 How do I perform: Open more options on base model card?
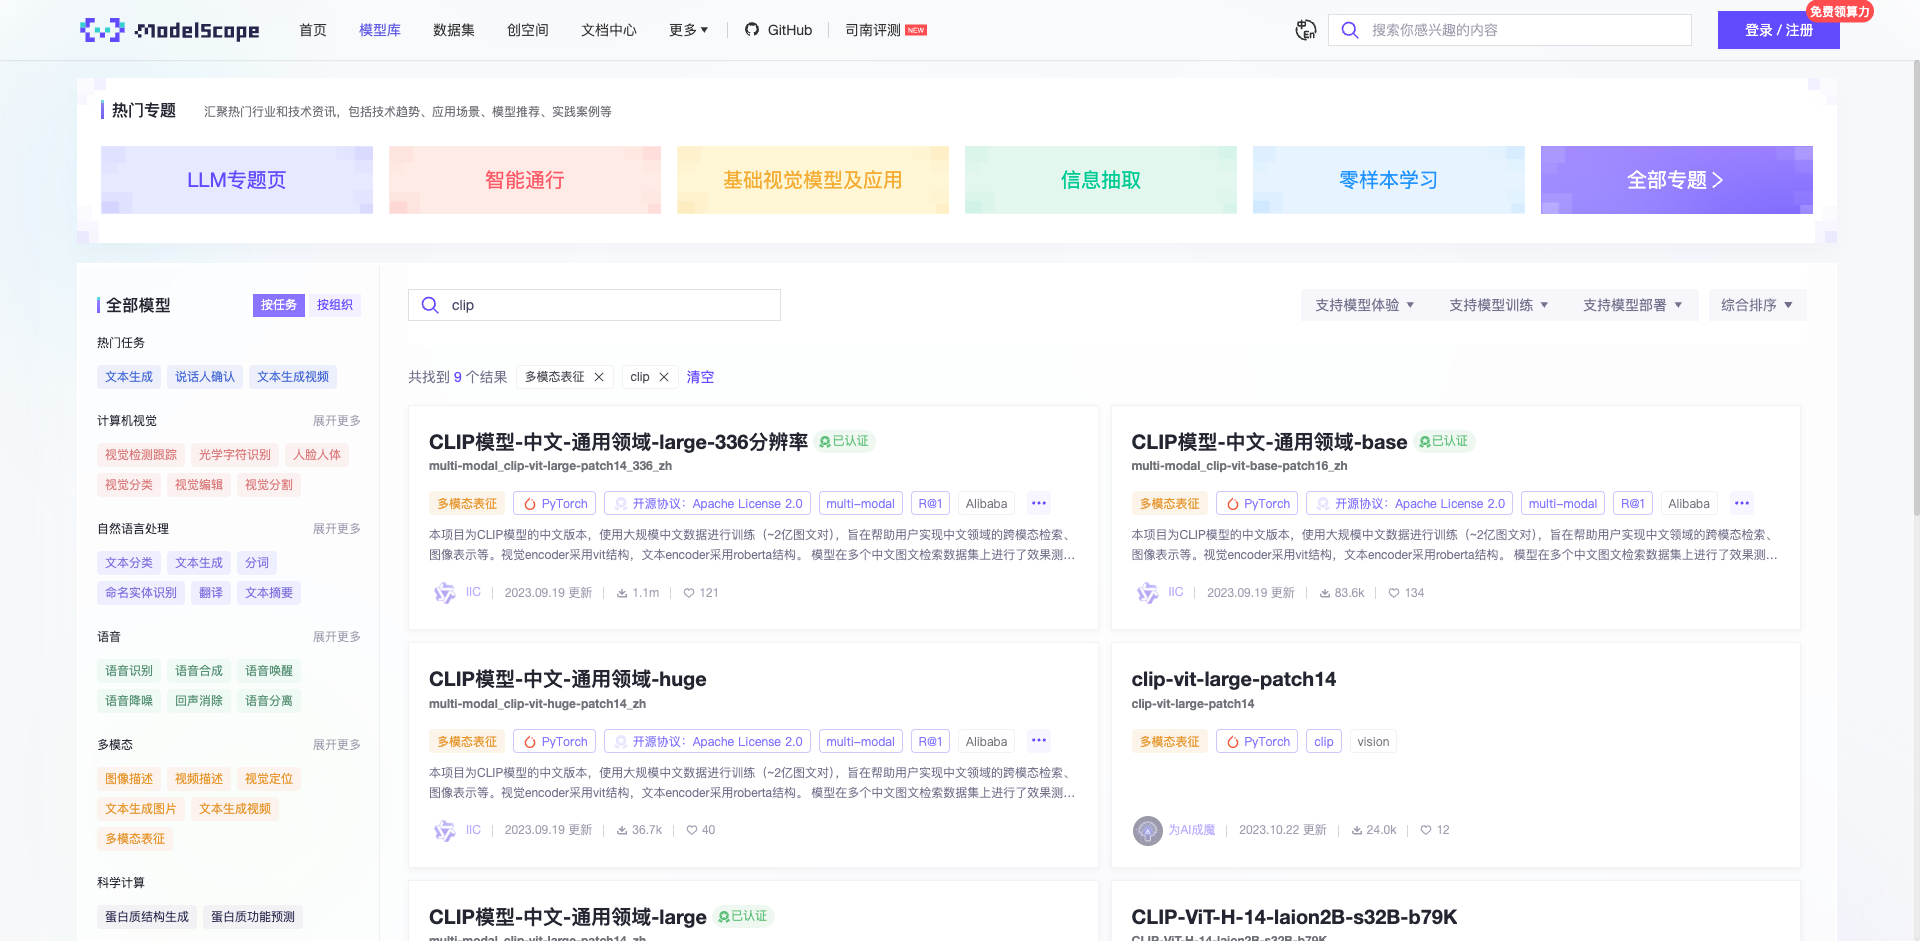(x=1742, y=503)
